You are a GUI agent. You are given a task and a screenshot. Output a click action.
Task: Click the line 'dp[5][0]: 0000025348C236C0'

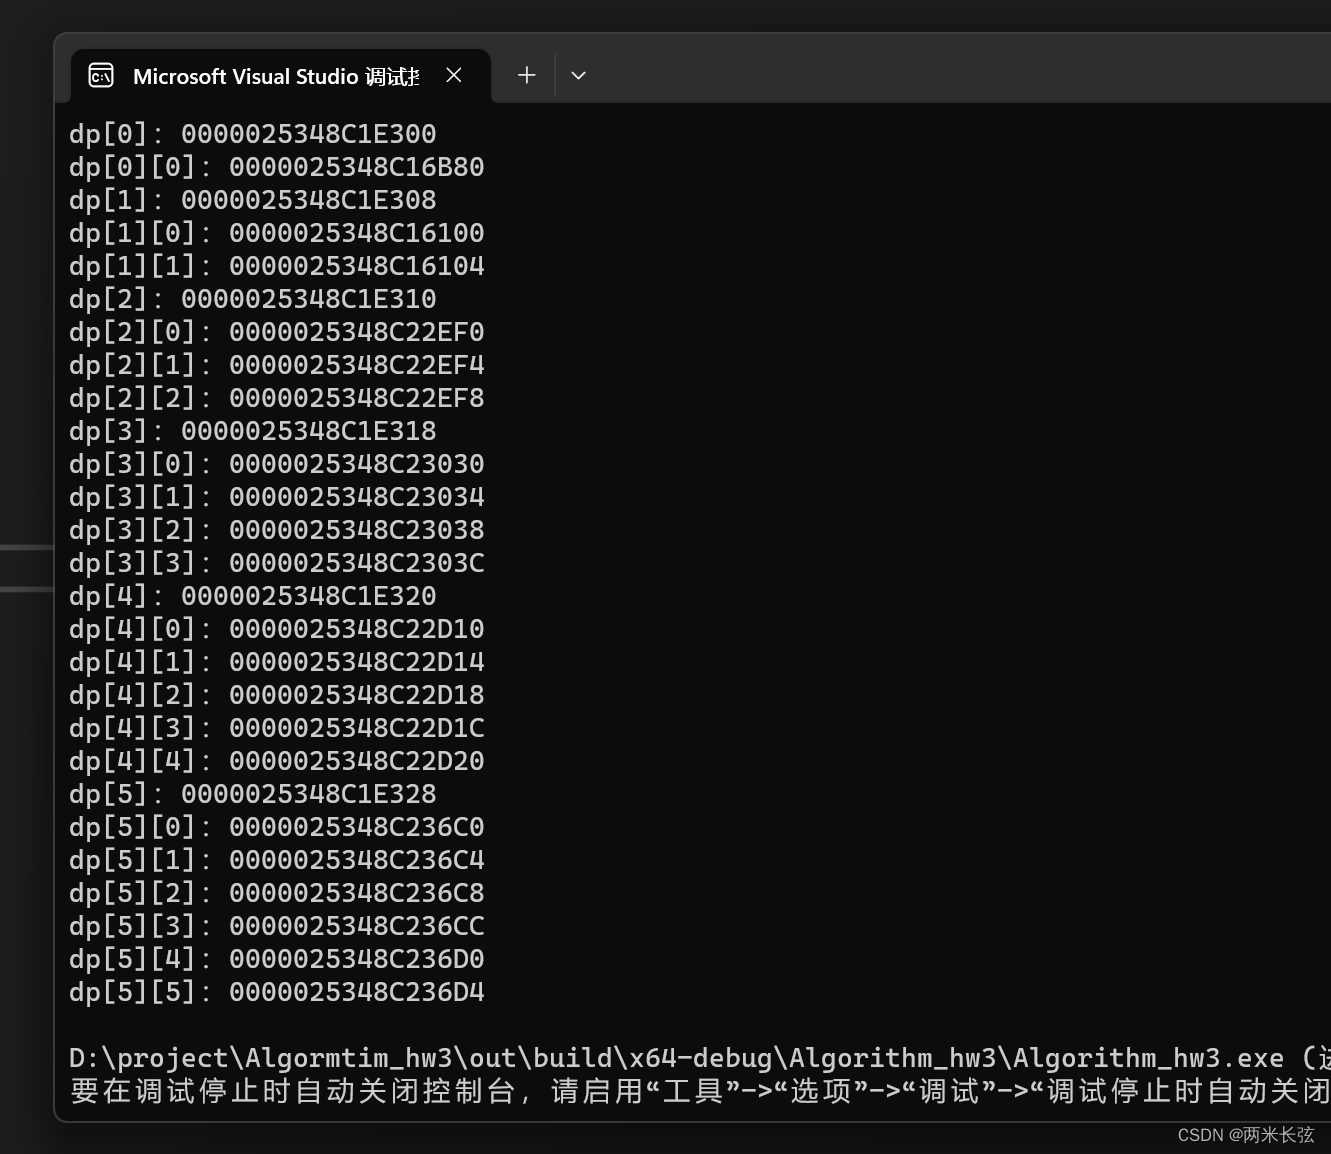(x=277, y=827)
